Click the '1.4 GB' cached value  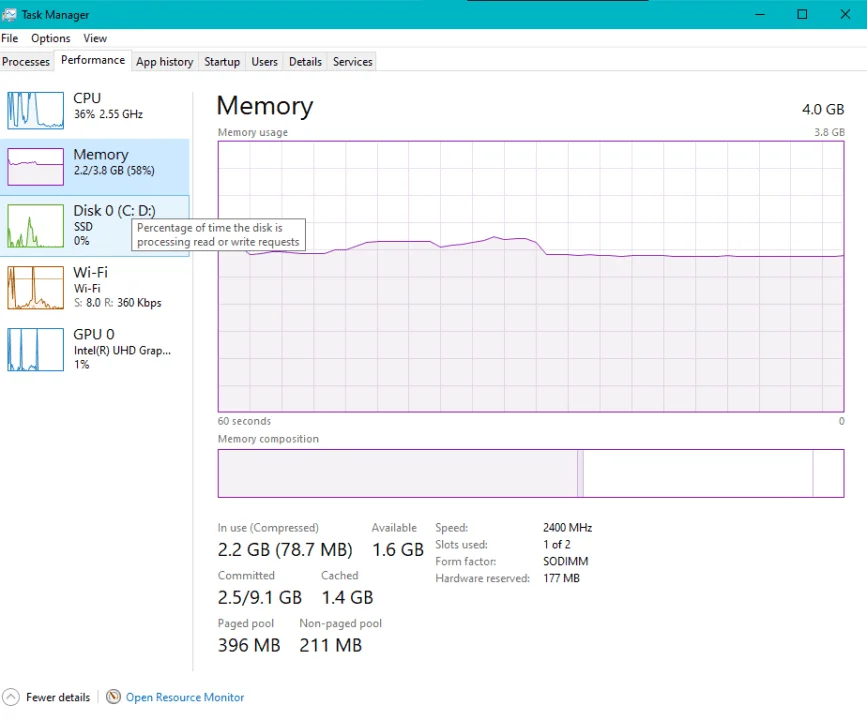[347, 598]
